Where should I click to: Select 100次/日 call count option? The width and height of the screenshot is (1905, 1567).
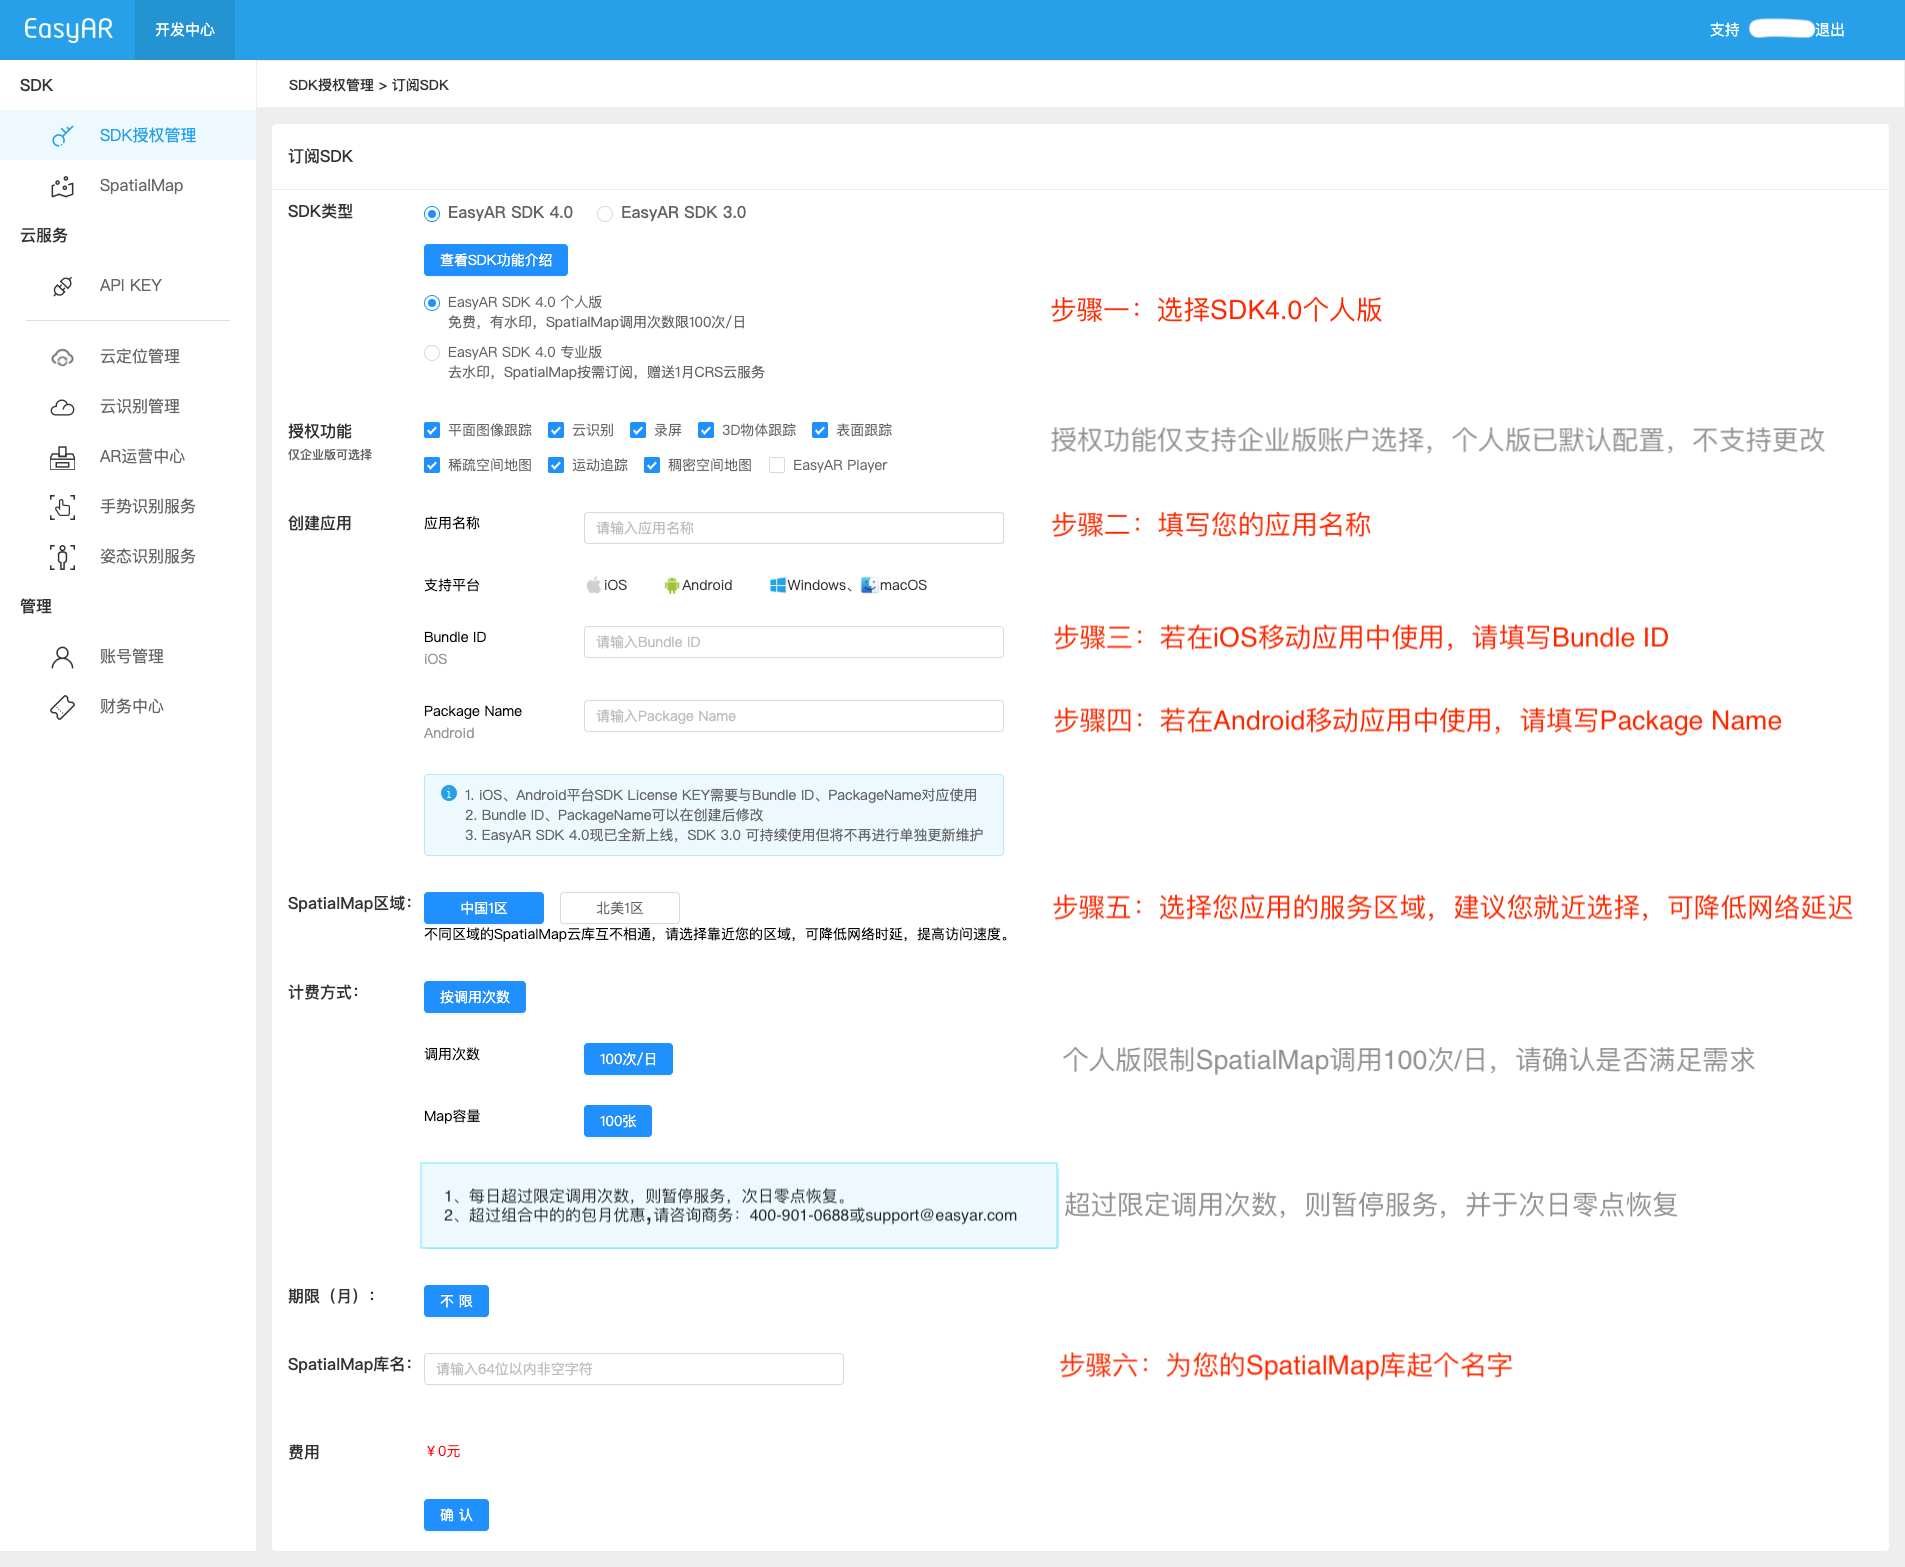[x=628, y=1059]
